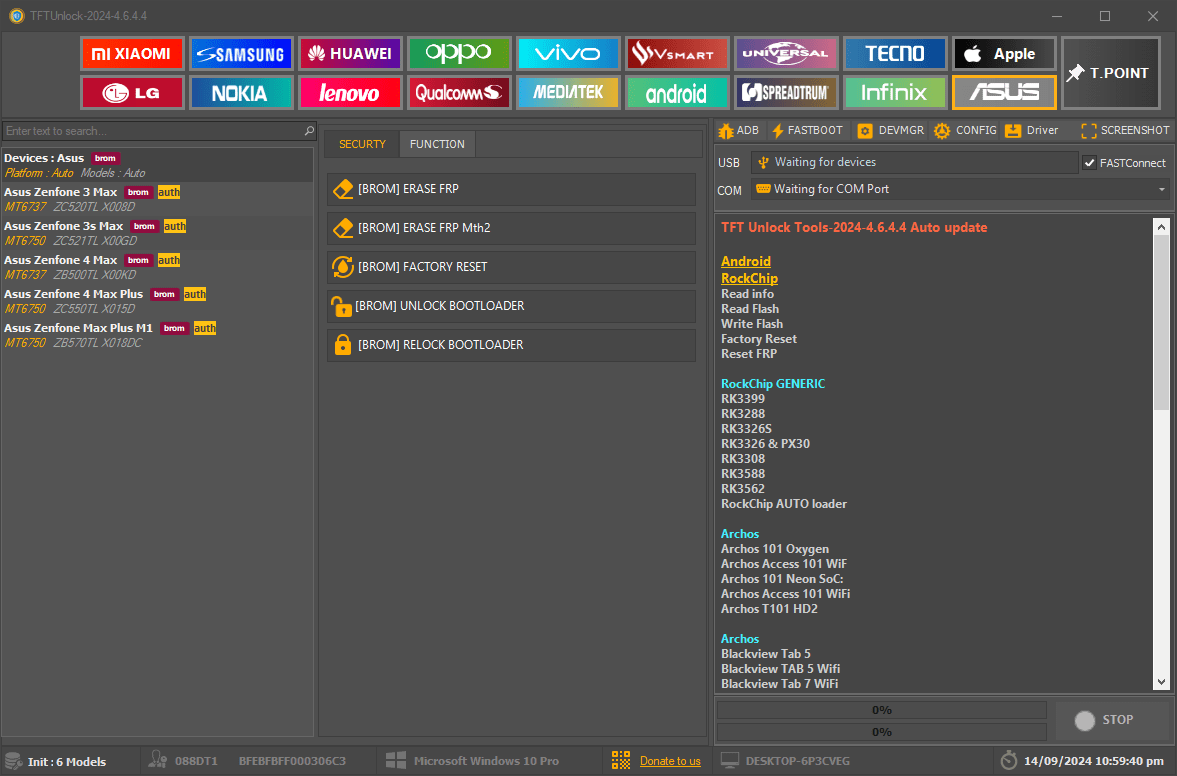Select the XIAOMI brand

[x=132, y=53]
